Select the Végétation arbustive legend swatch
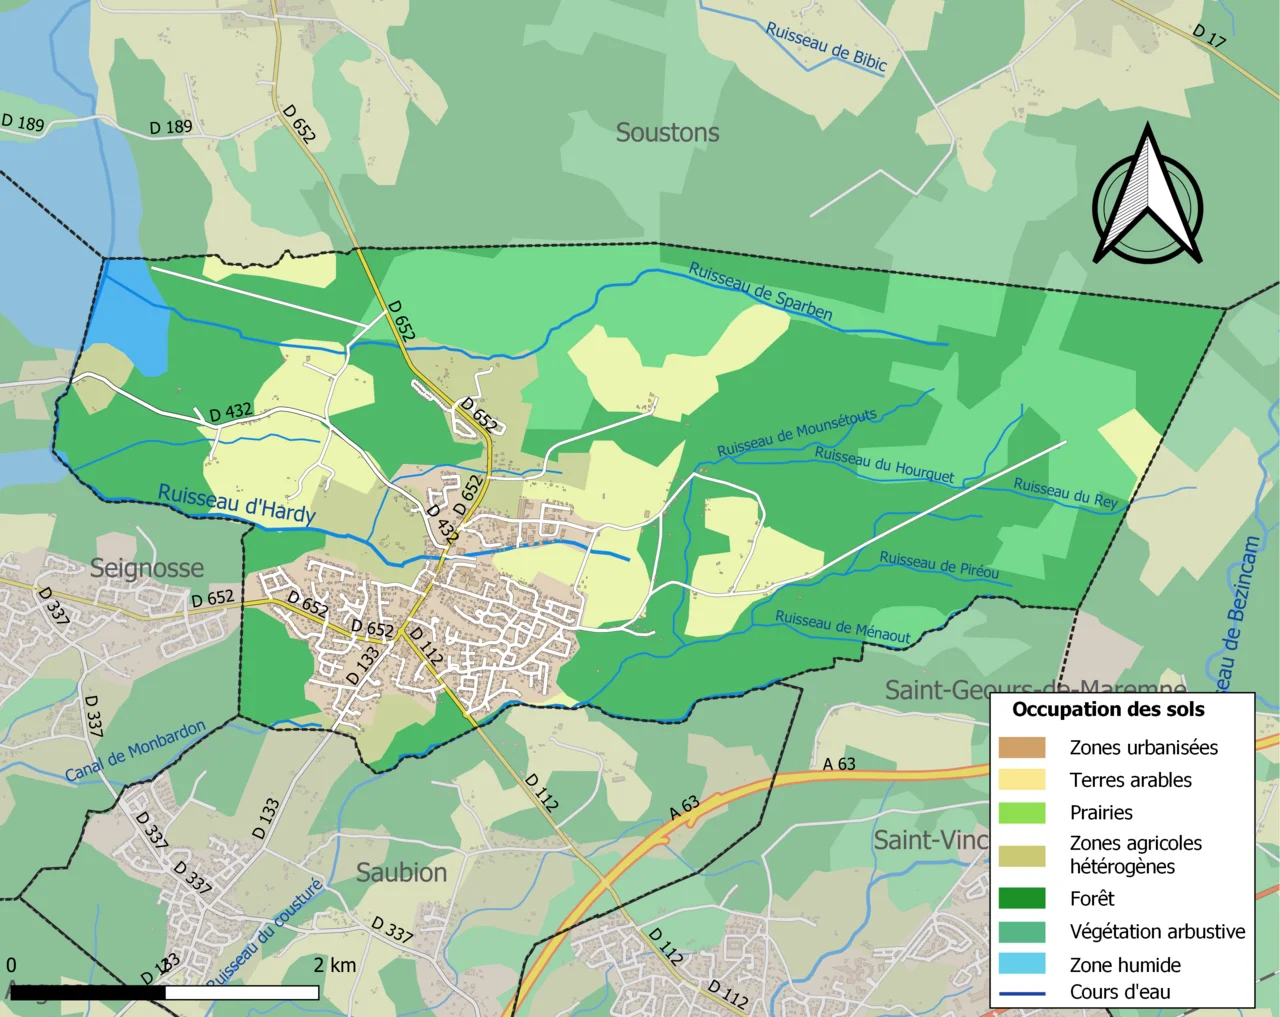Viewport: 1280px width, 1017px height. coord(1021,931)
